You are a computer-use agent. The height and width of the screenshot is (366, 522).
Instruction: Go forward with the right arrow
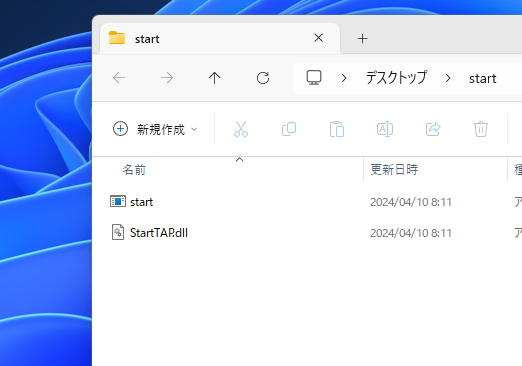pyautogui.click(x=167, y=78)
